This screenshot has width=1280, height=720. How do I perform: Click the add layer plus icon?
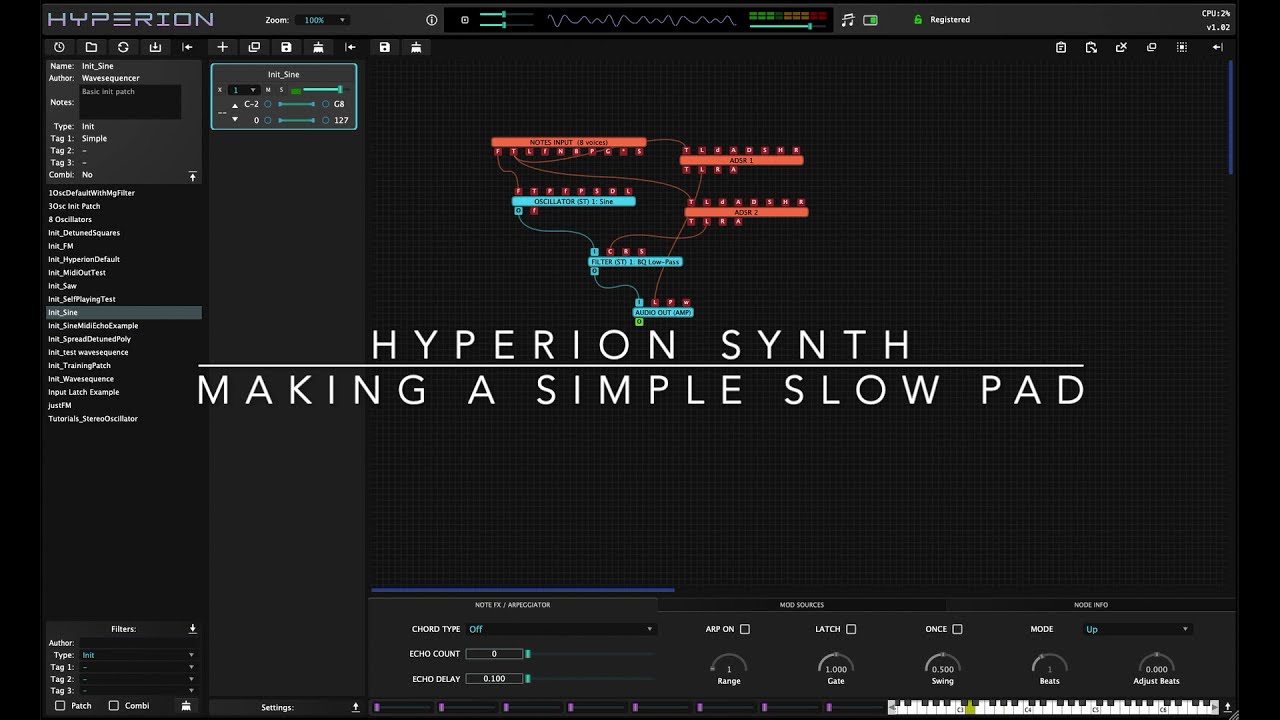click(x=222, y=47)
